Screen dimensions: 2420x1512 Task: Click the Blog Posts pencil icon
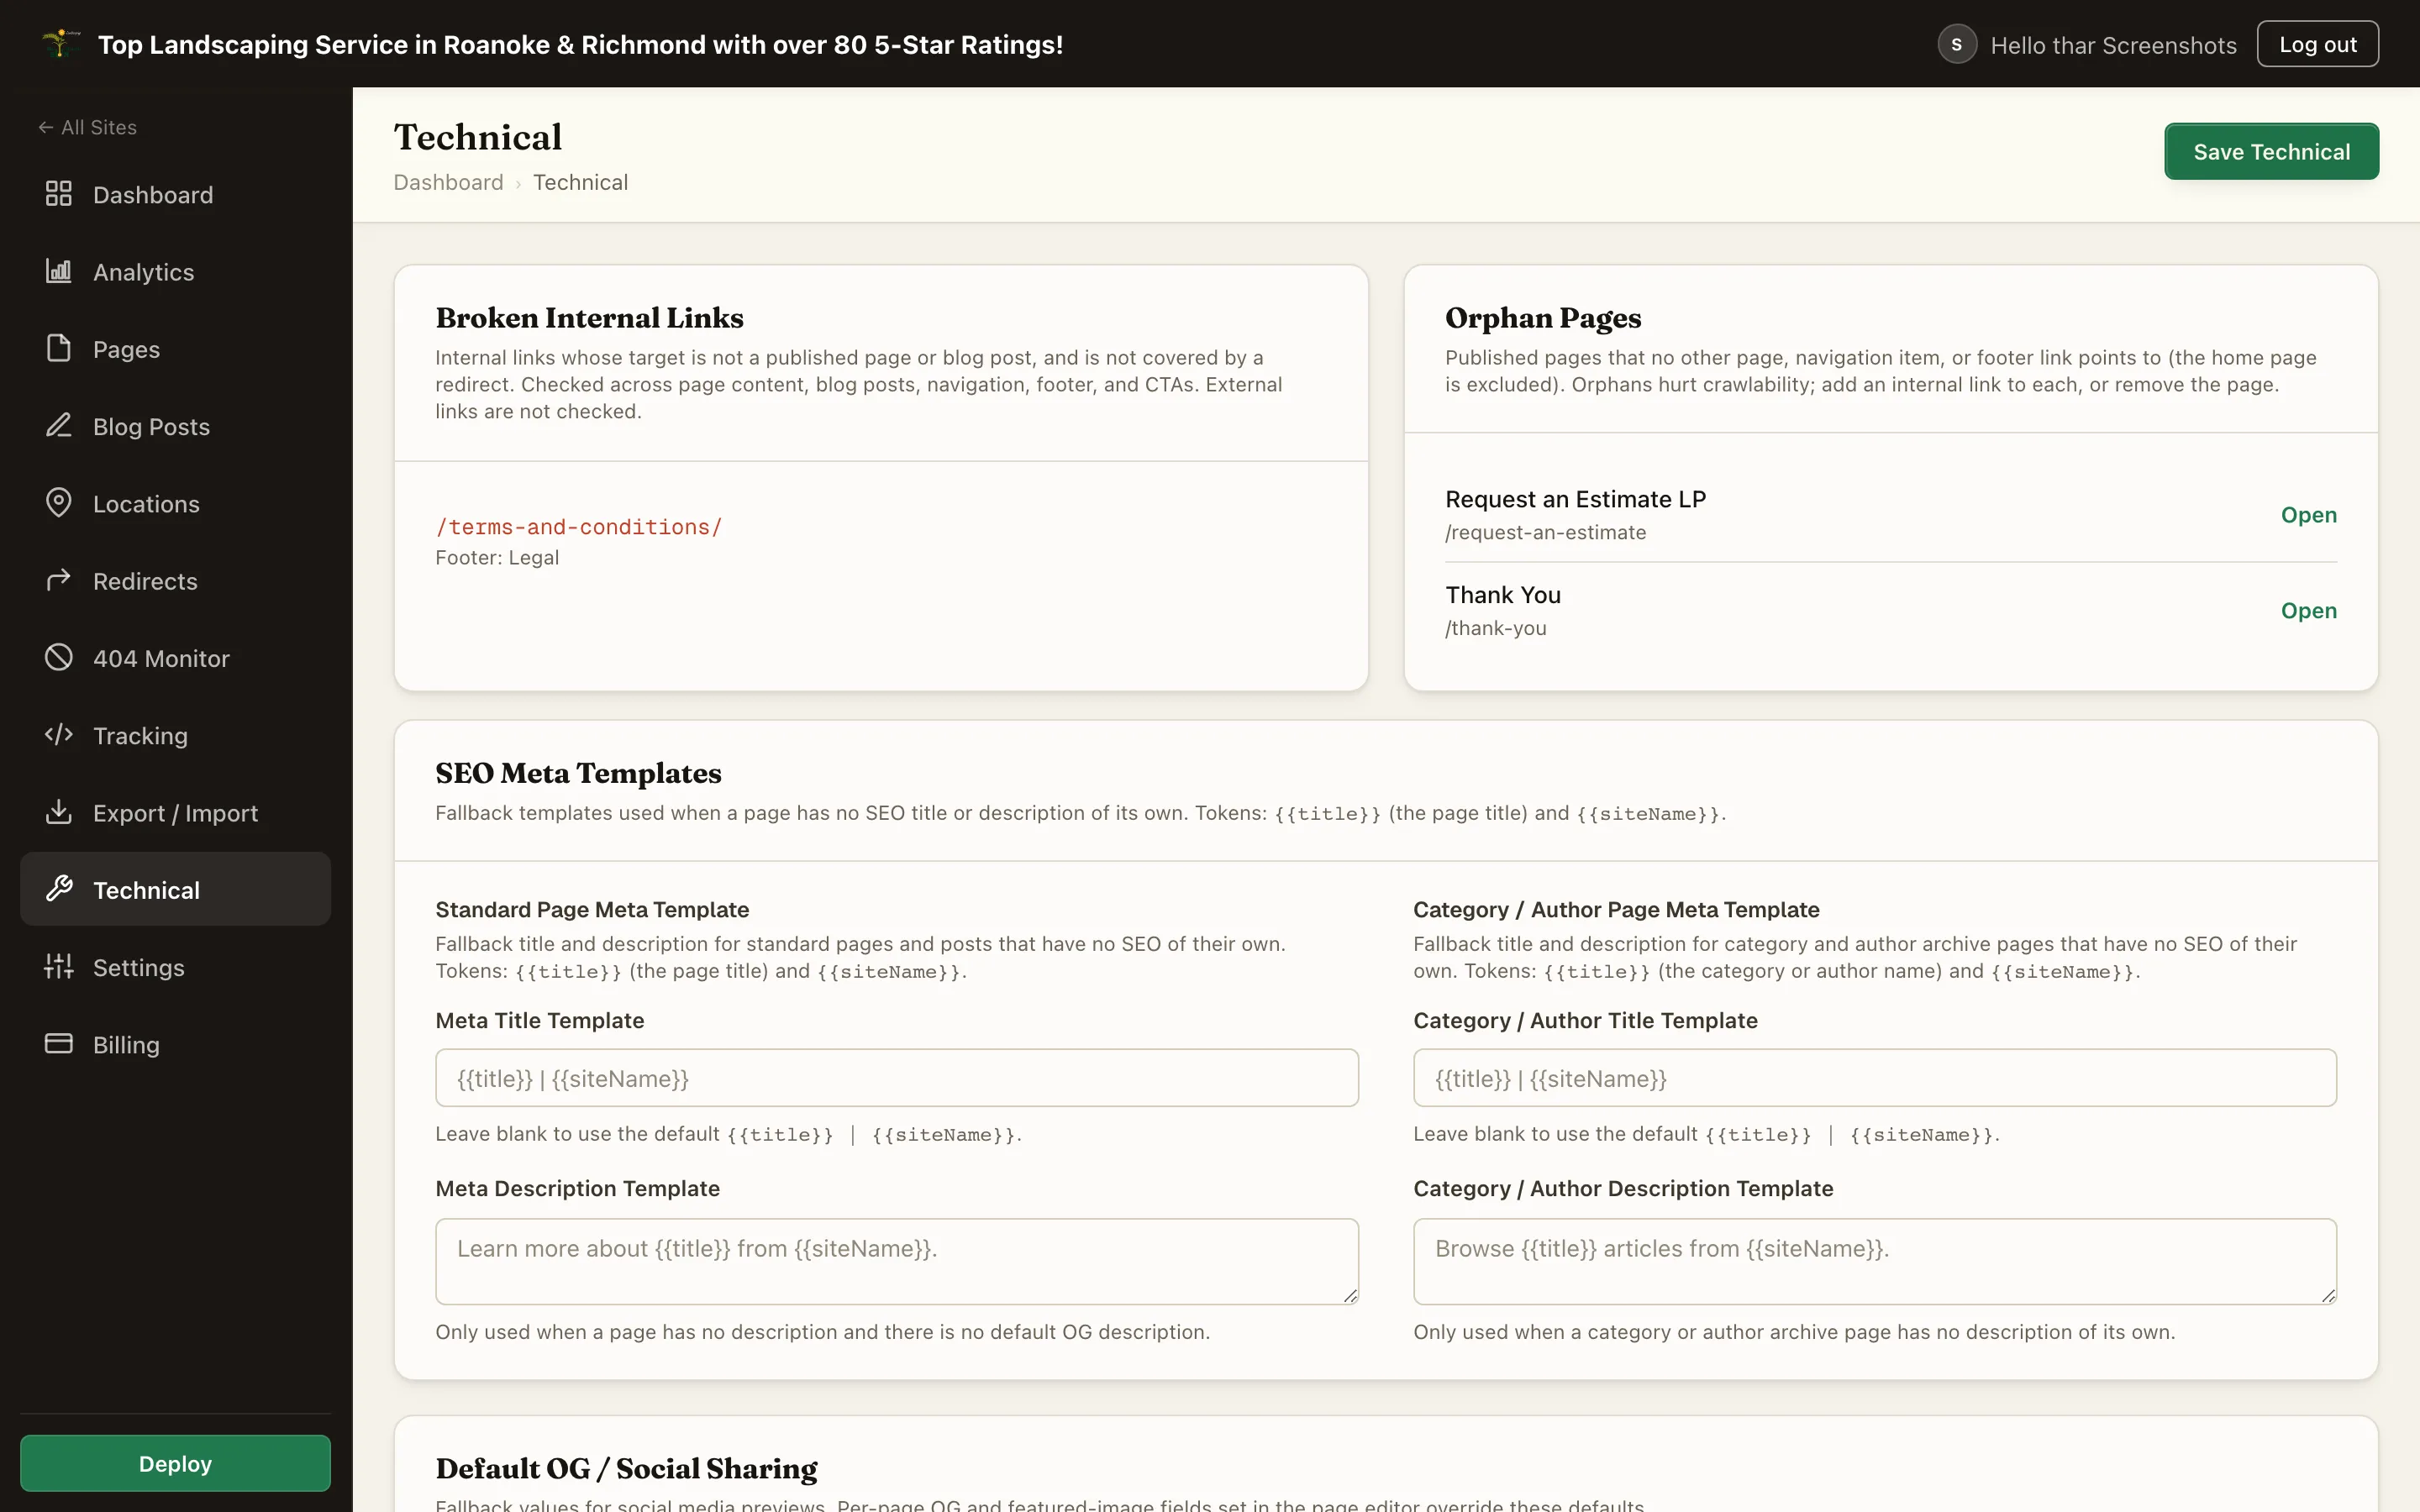tap(59, 425)
